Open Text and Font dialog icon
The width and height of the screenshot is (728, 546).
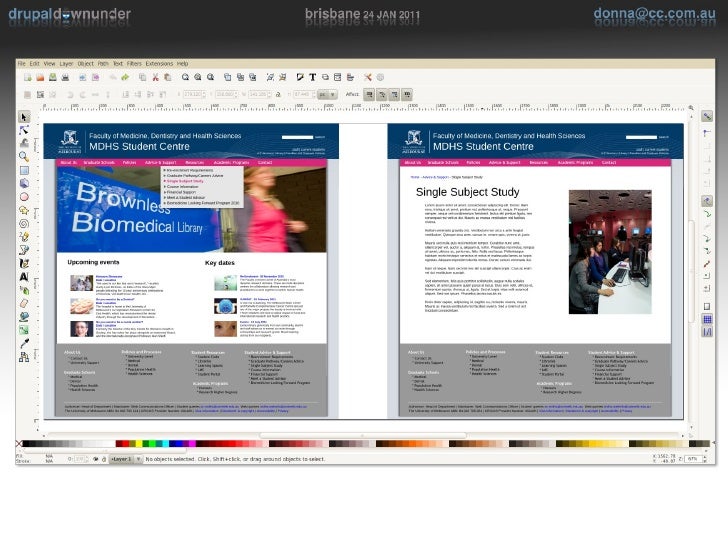tap(312, 78)
